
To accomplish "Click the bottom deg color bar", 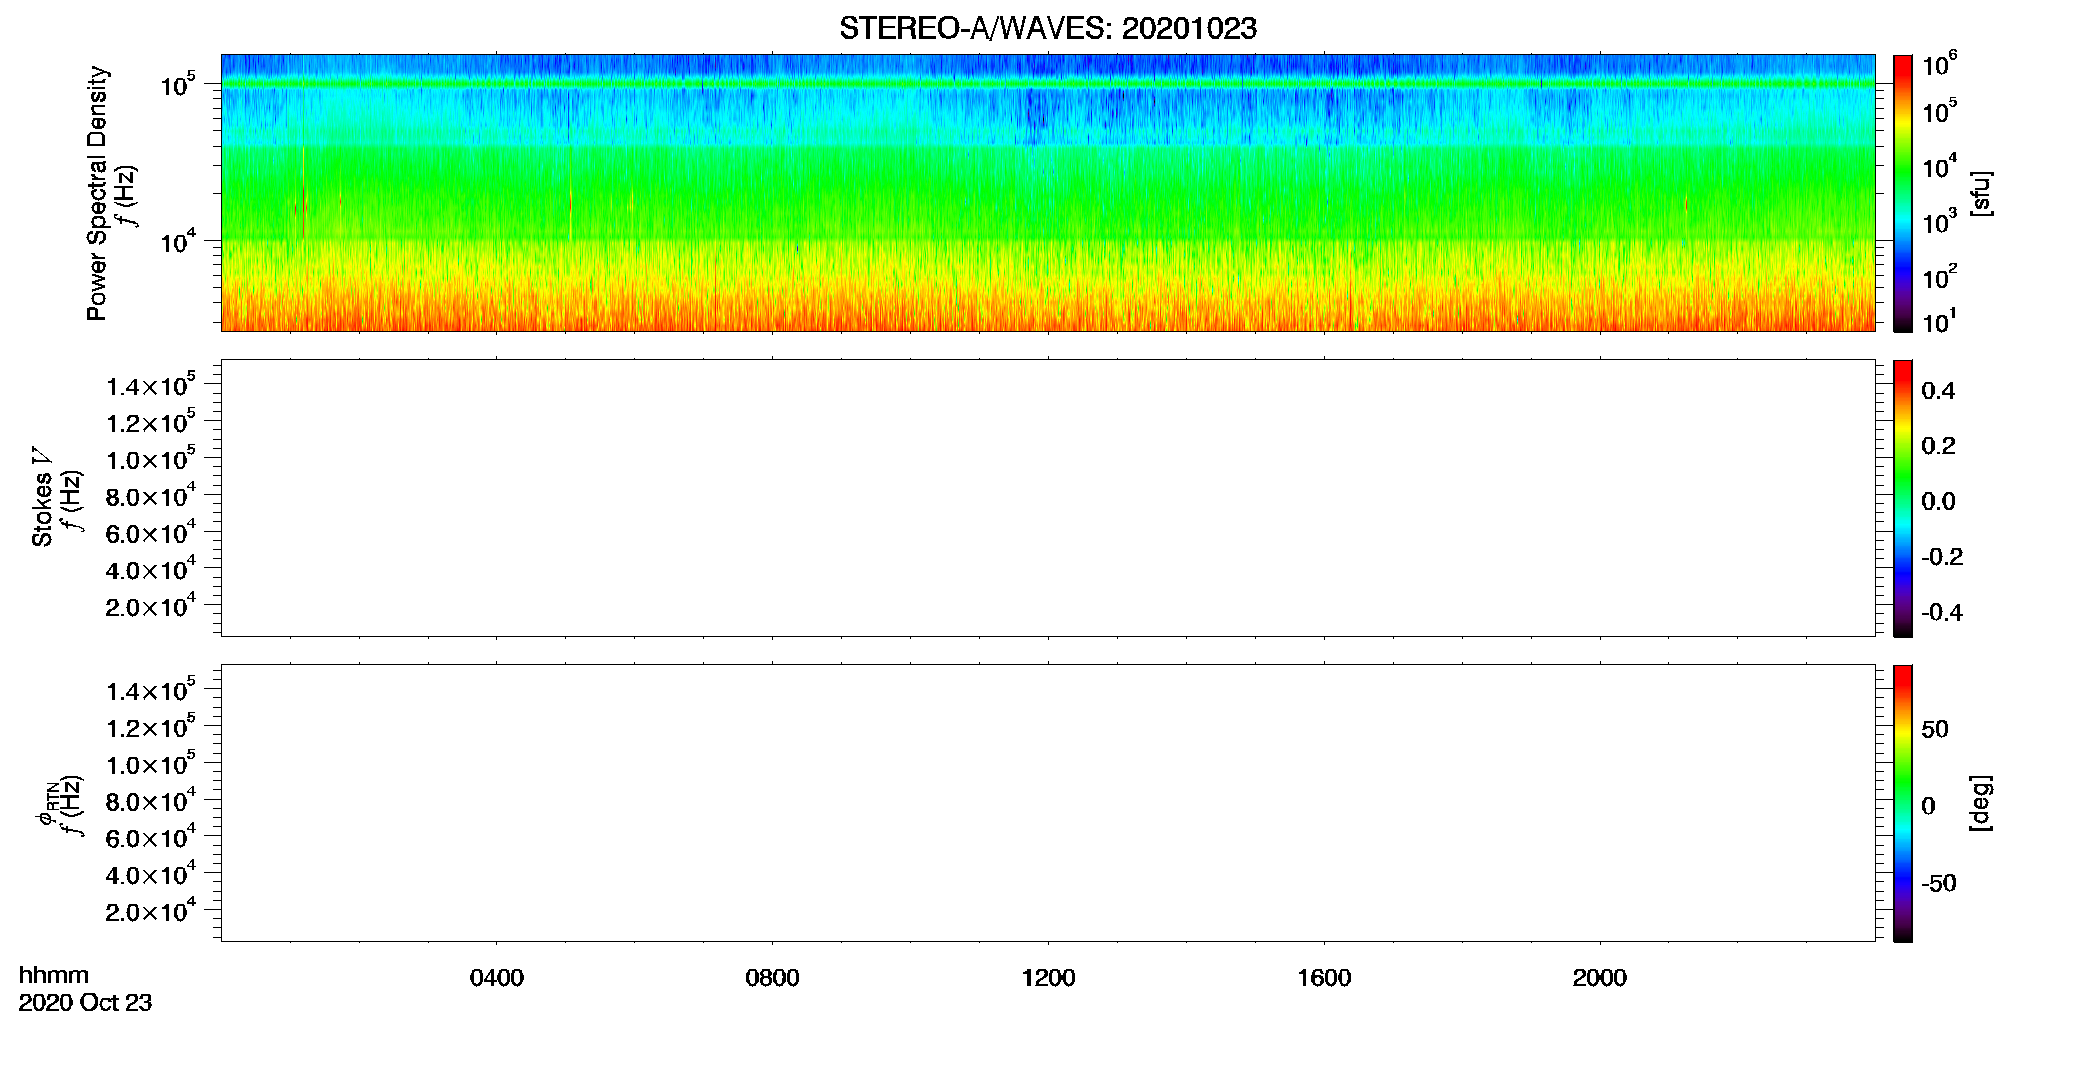I will tap(1902, 803).
